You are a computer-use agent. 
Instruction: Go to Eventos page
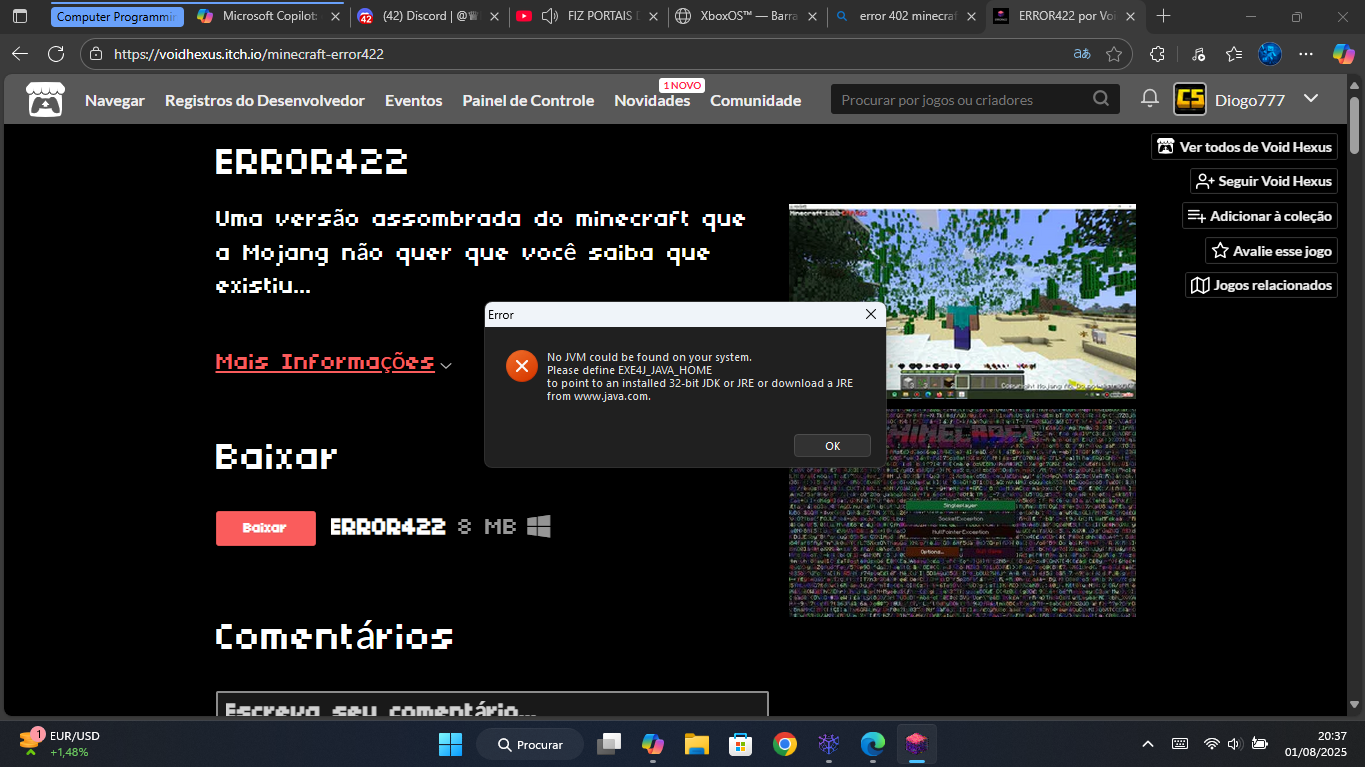[x=413, y=100]
